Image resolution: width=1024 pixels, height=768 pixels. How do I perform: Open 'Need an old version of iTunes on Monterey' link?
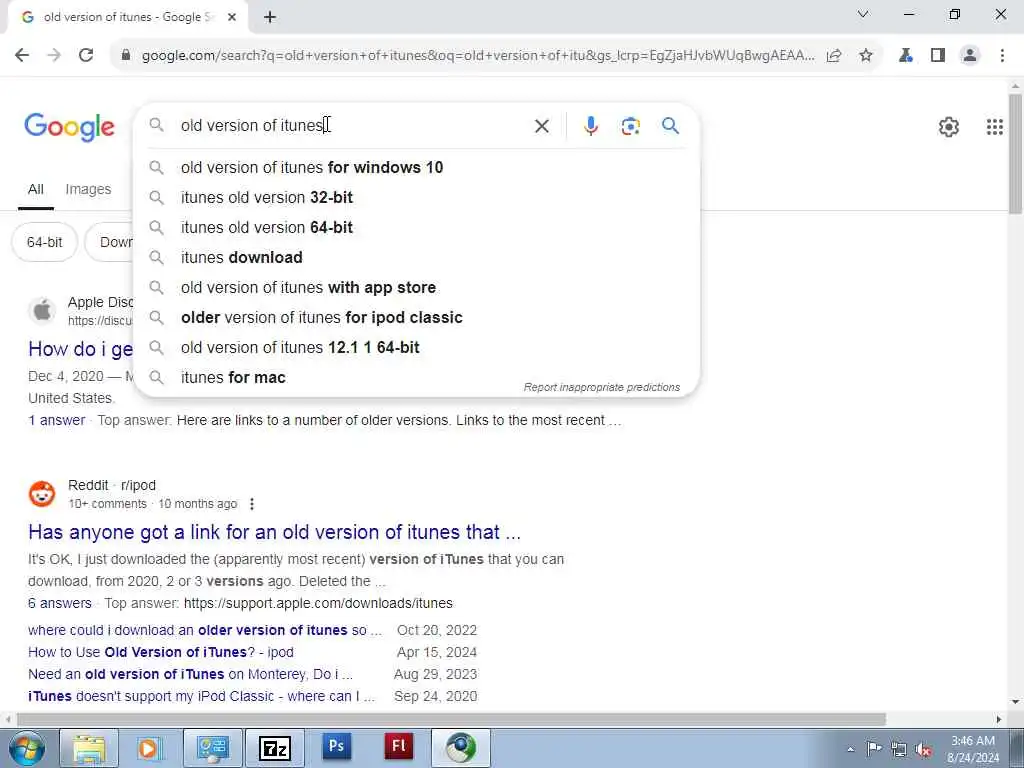point(190,674)
